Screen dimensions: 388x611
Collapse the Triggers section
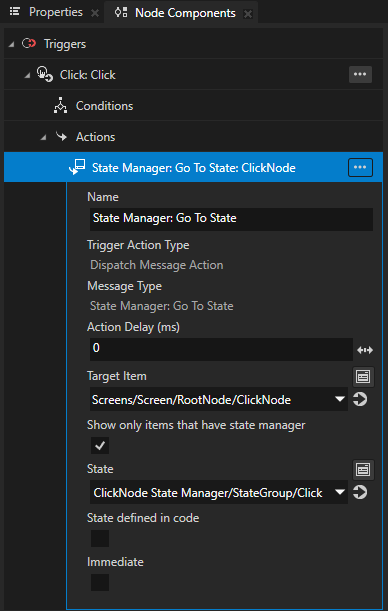[11, 44]
